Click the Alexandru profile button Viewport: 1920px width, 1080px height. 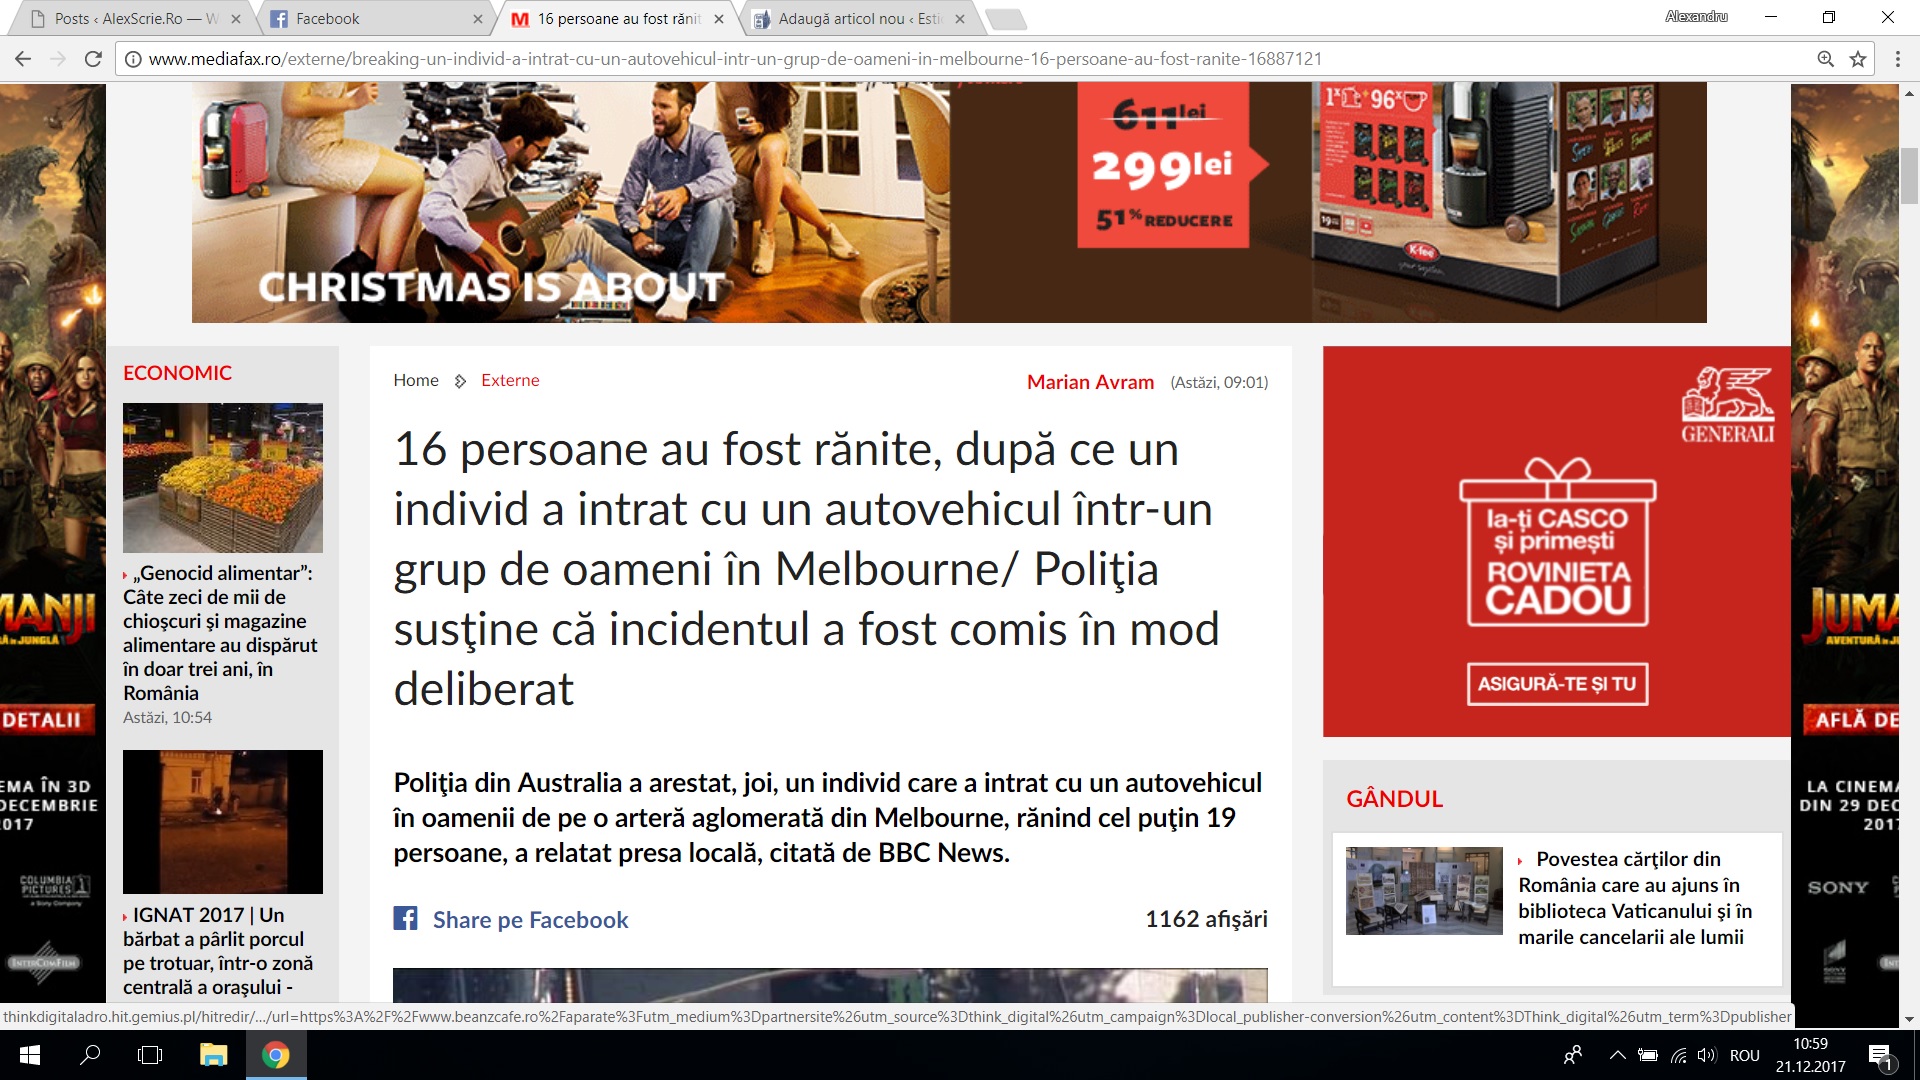point(1696,17)
